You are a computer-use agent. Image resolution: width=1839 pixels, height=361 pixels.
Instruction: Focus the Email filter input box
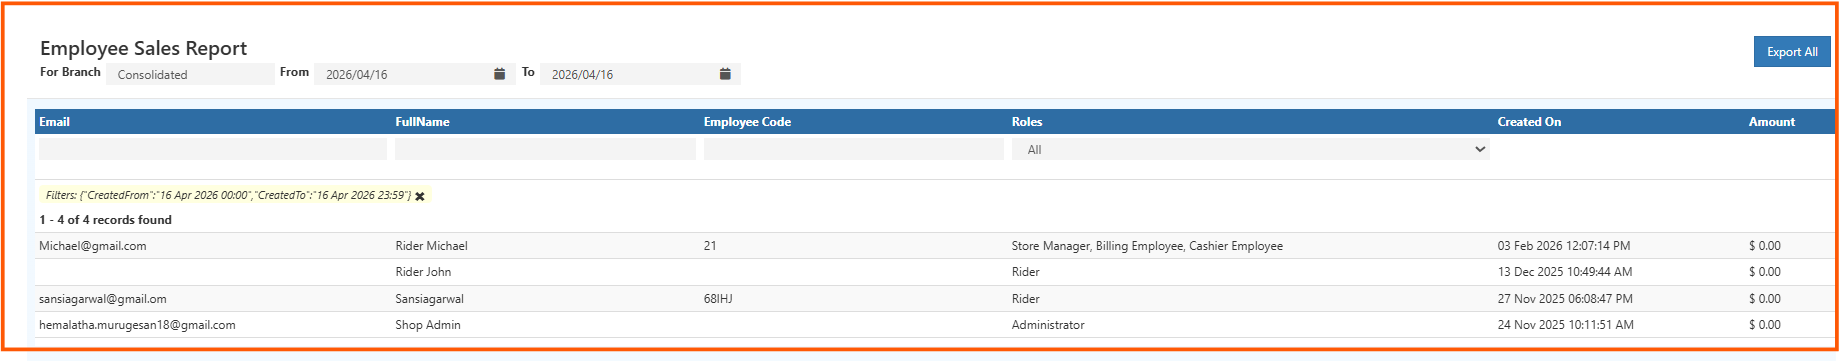coord(212,149)
